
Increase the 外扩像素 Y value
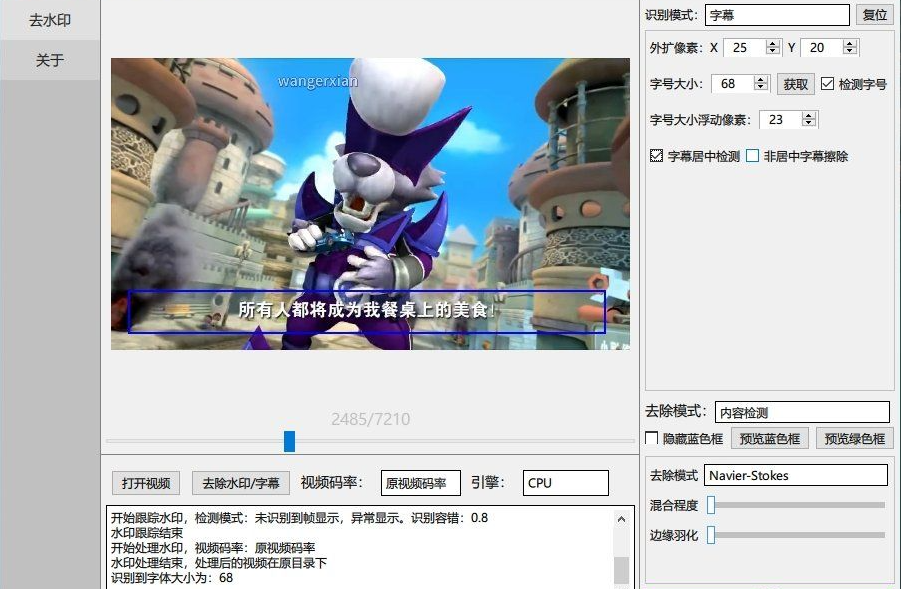850,43
